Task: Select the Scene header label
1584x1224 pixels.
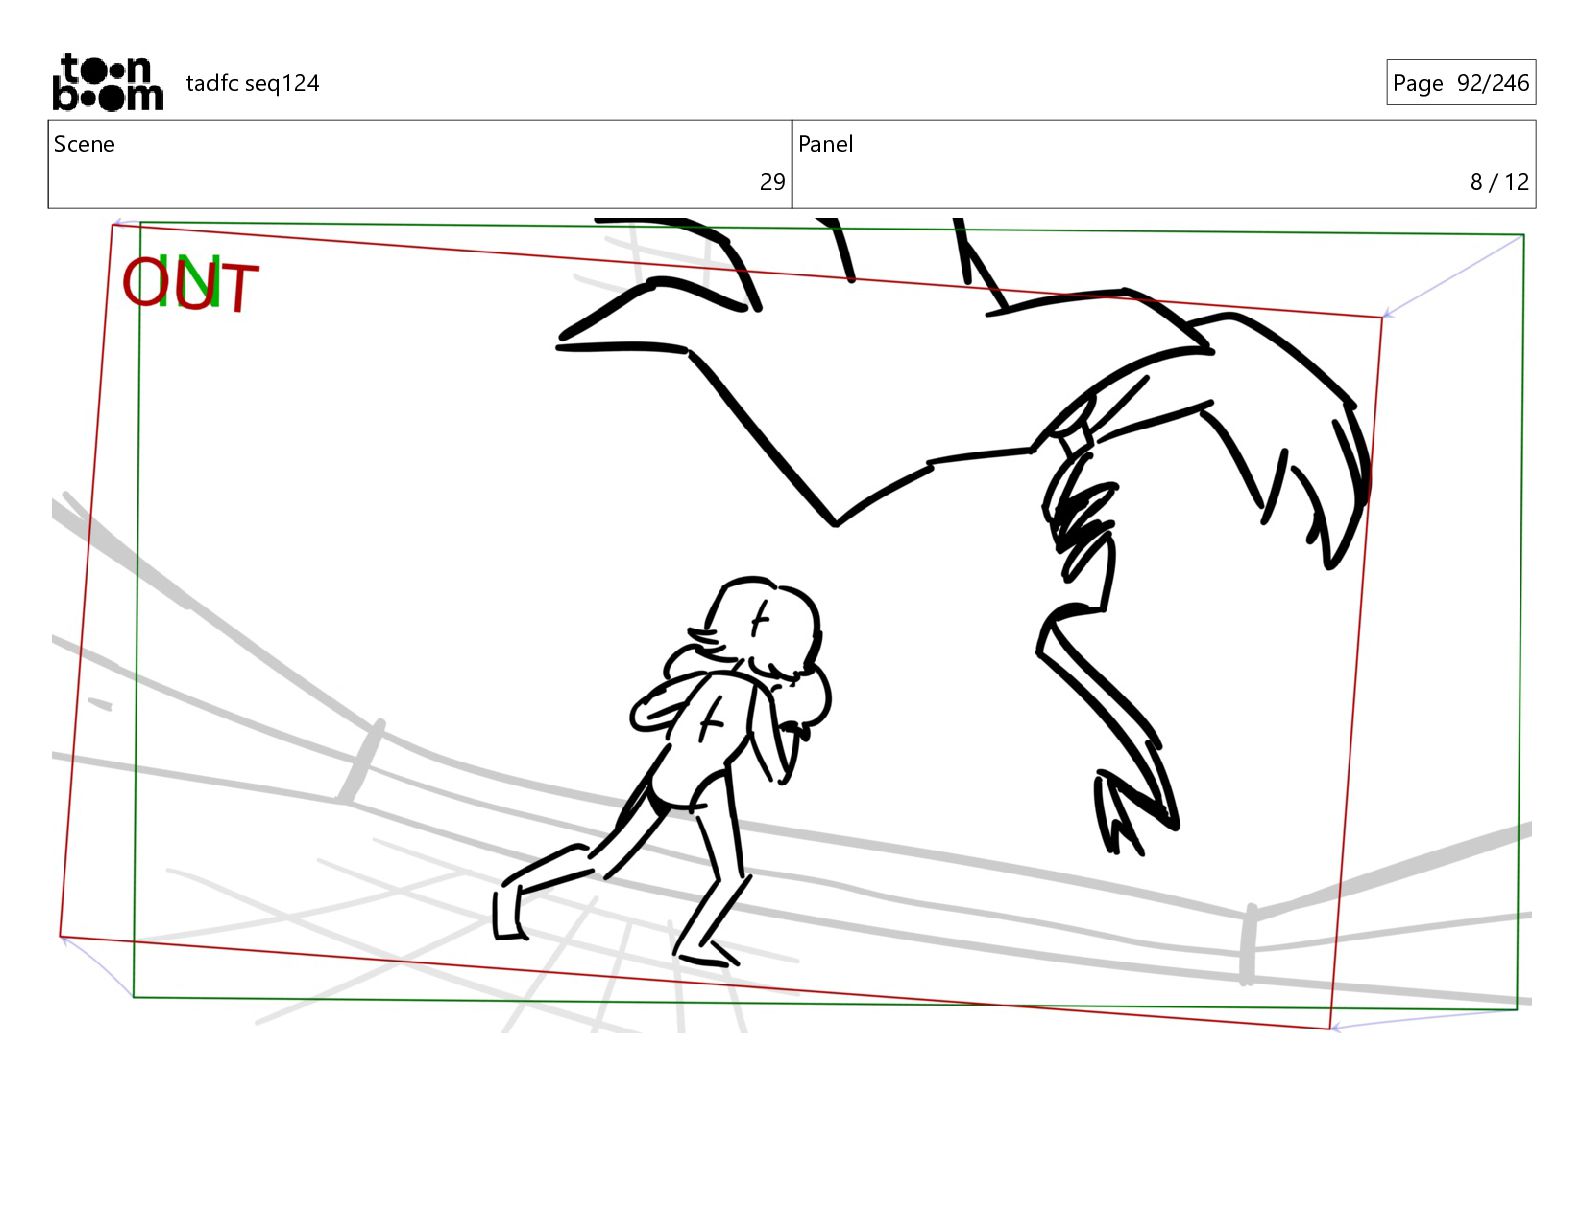Action: [84, 144]
